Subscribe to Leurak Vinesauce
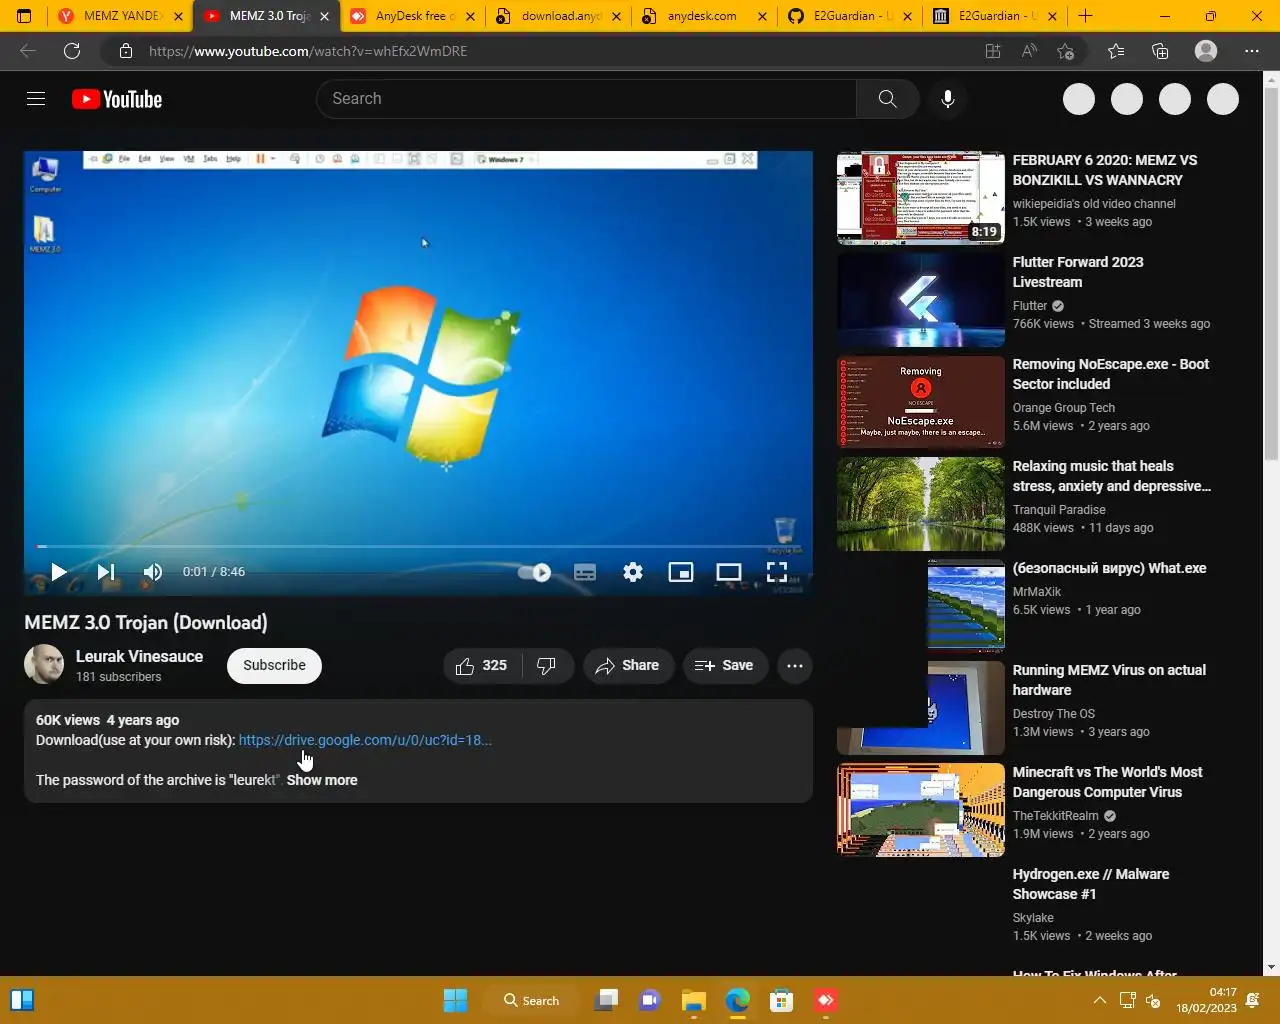The image size is (1280, 1024). pyautogui.click(x=274, y=666)
